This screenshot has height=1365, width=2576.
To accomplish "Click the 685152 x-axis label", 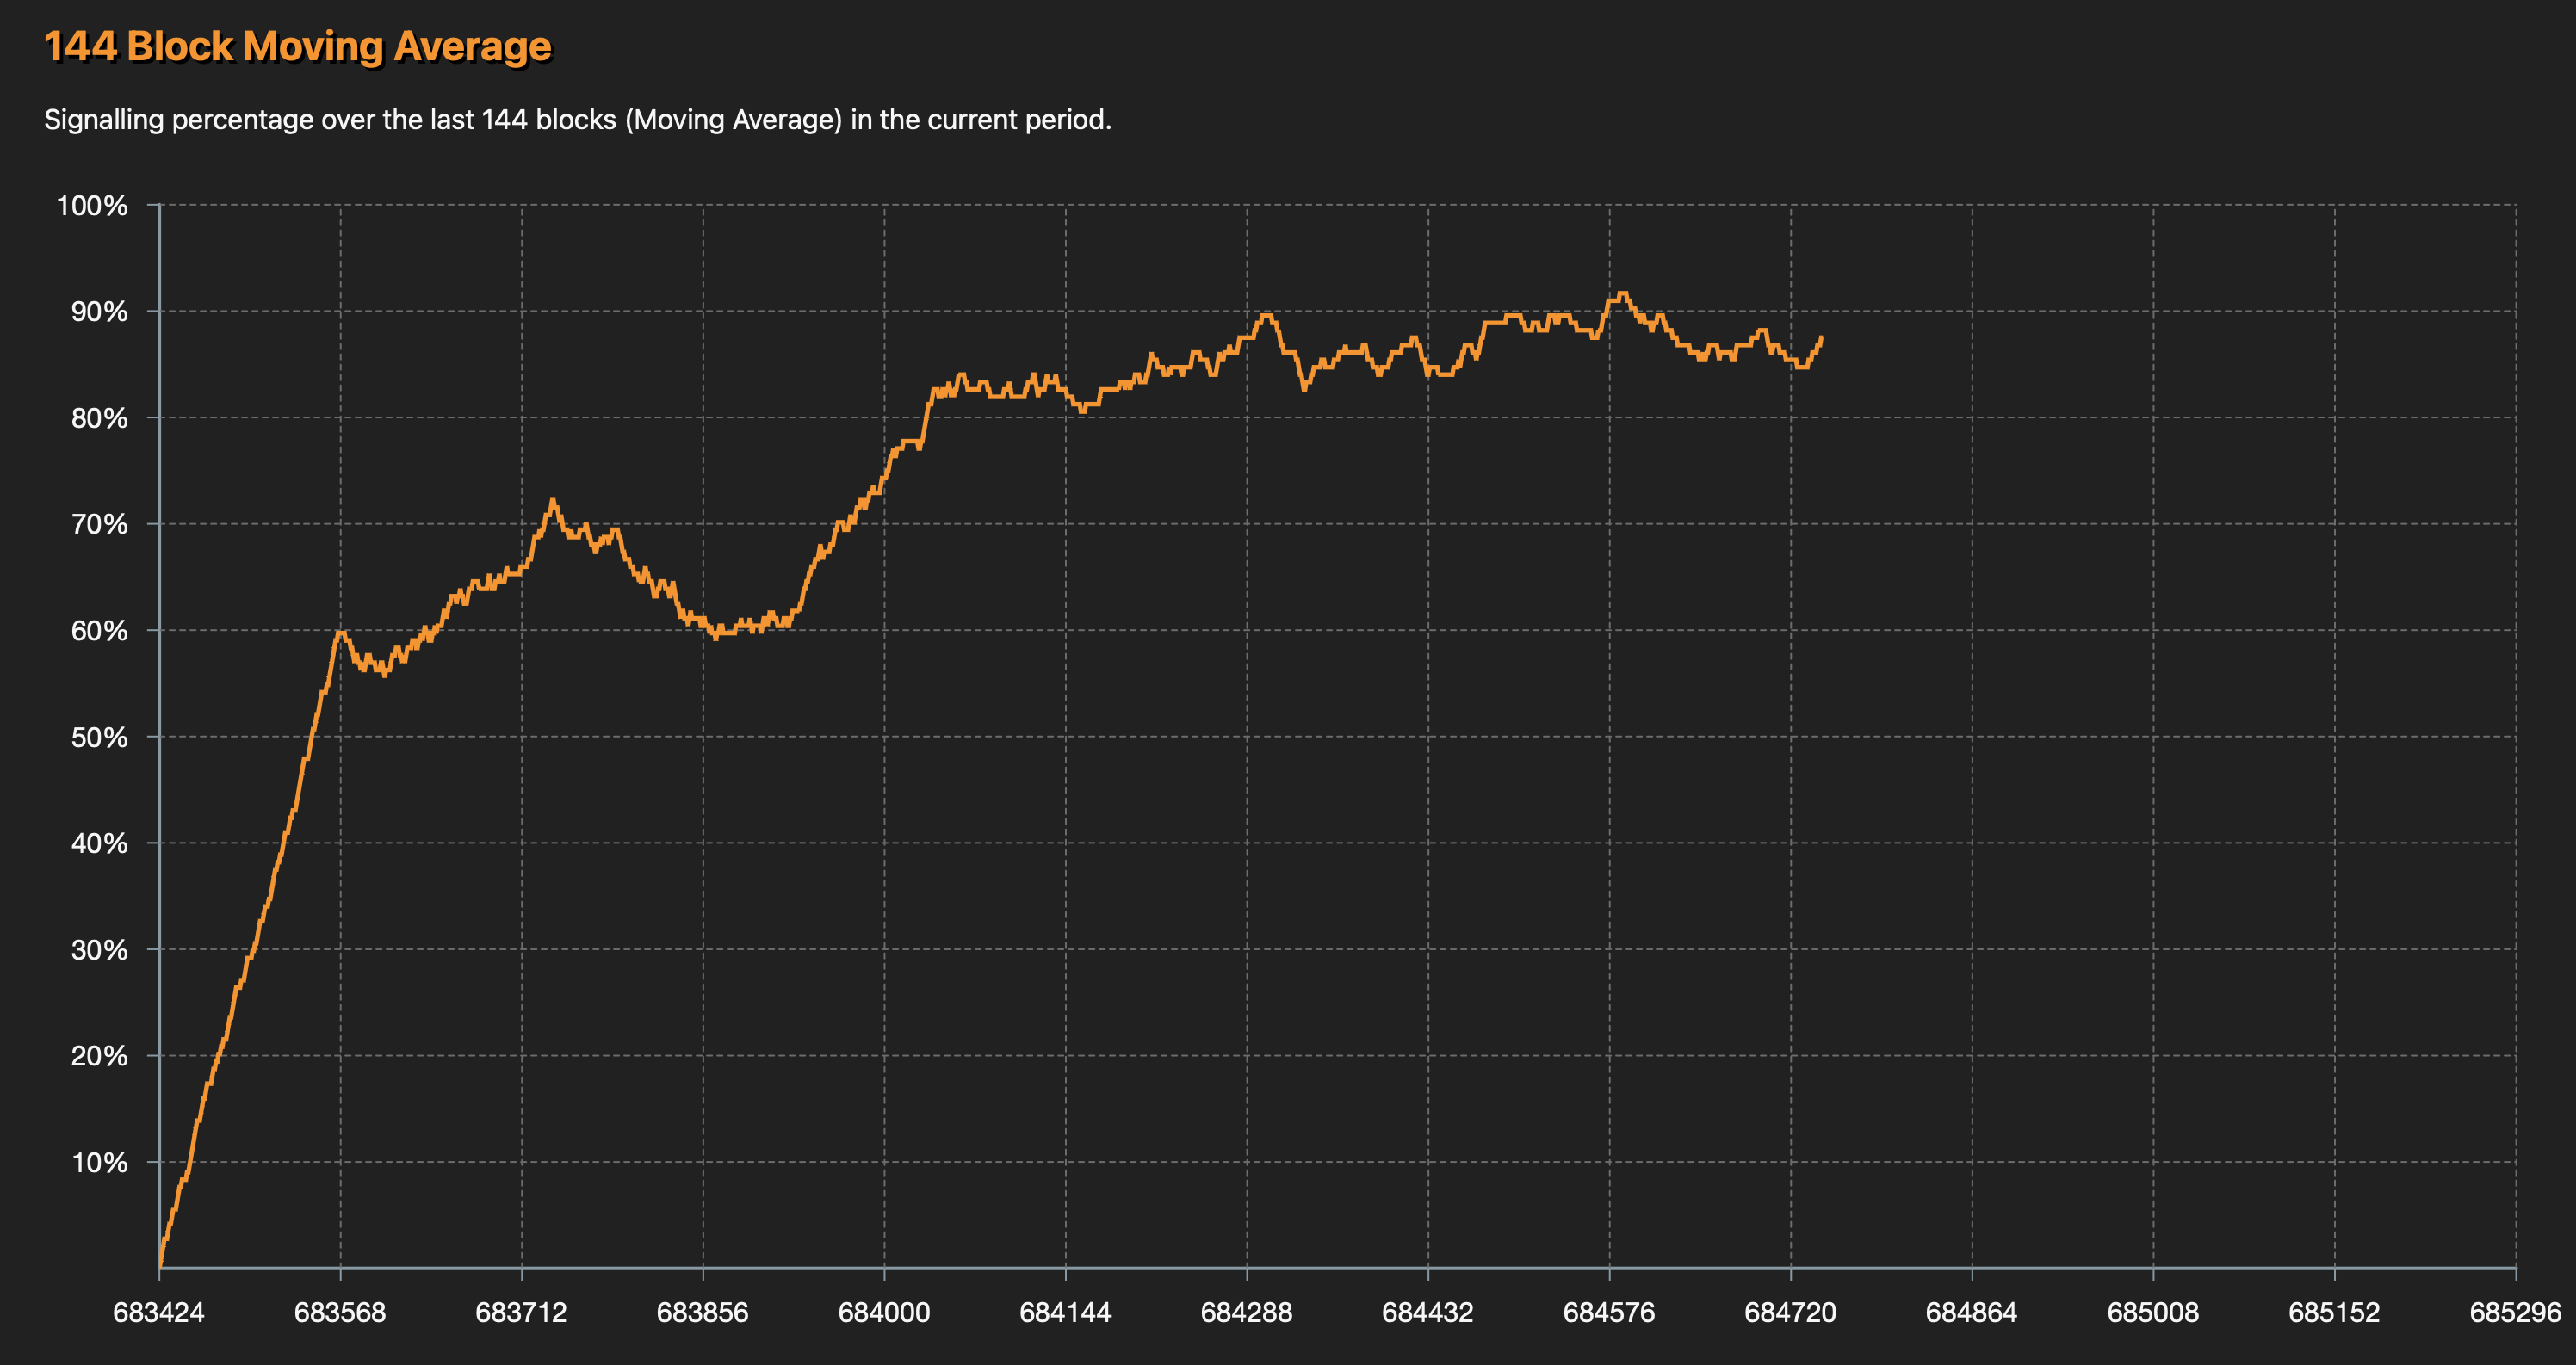I will click(2335, 1313).
